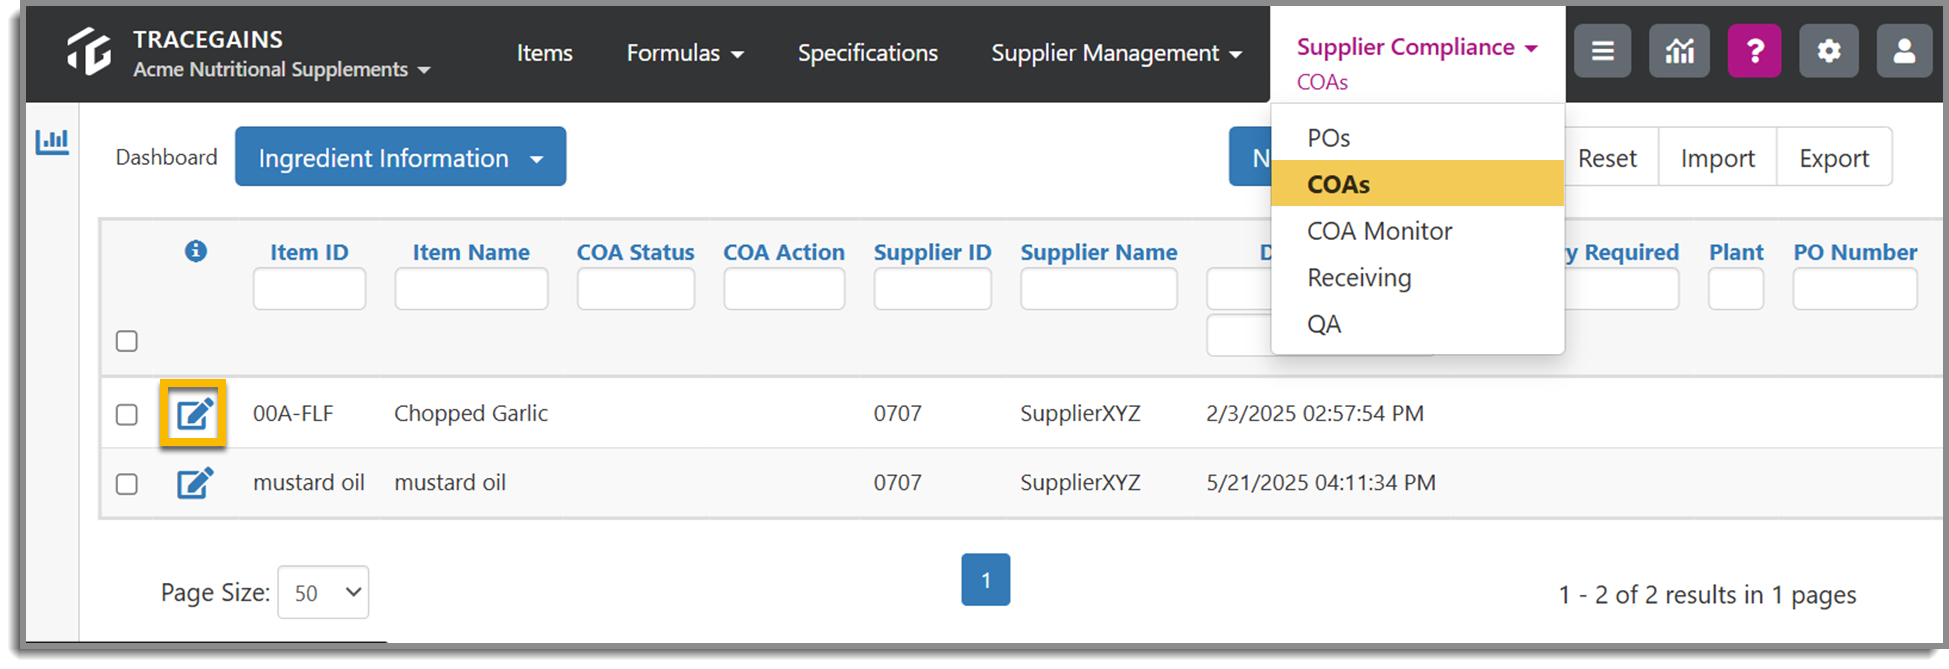This screenshot has width=1949, height=669.
Task: Sort by Item ID column header
Action: [309, 252]
